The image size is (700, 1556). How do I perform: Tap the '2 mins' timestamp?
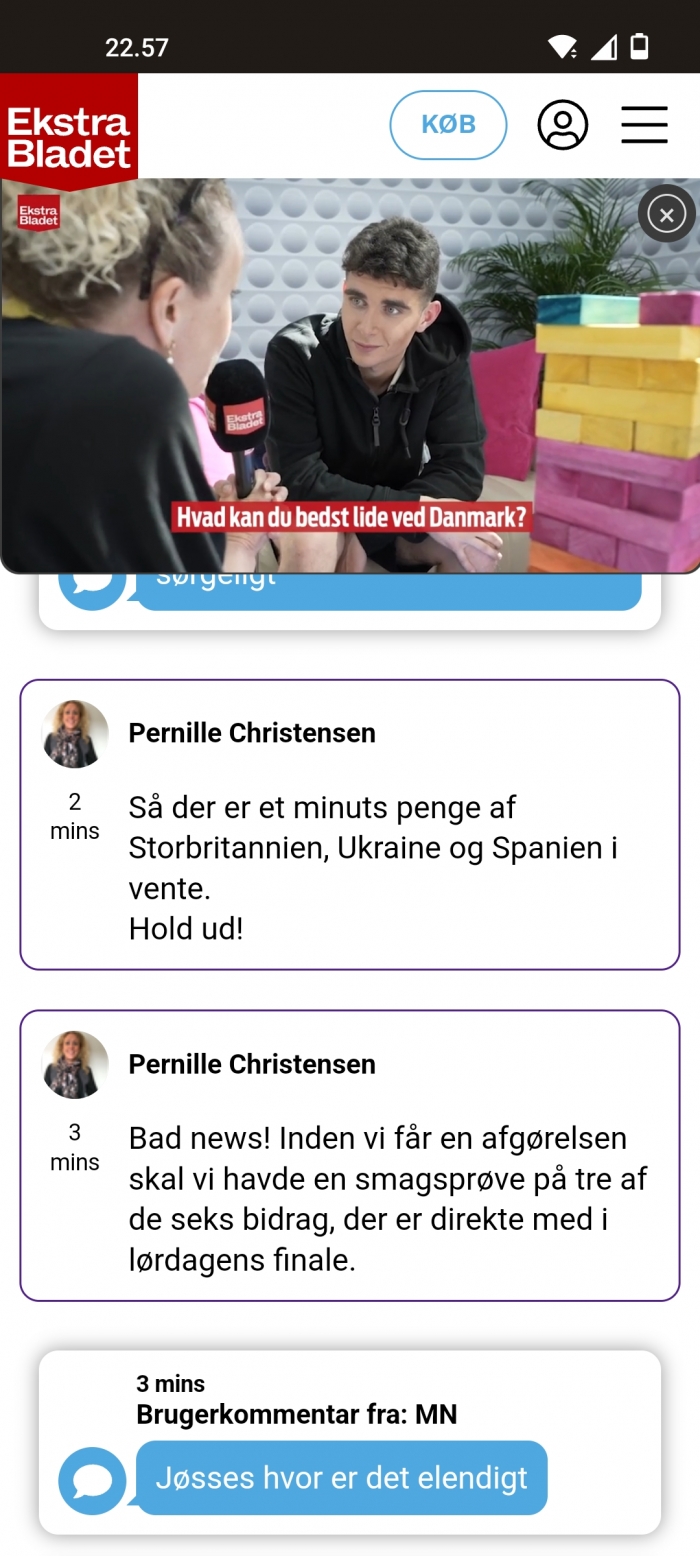pos(75,816)
